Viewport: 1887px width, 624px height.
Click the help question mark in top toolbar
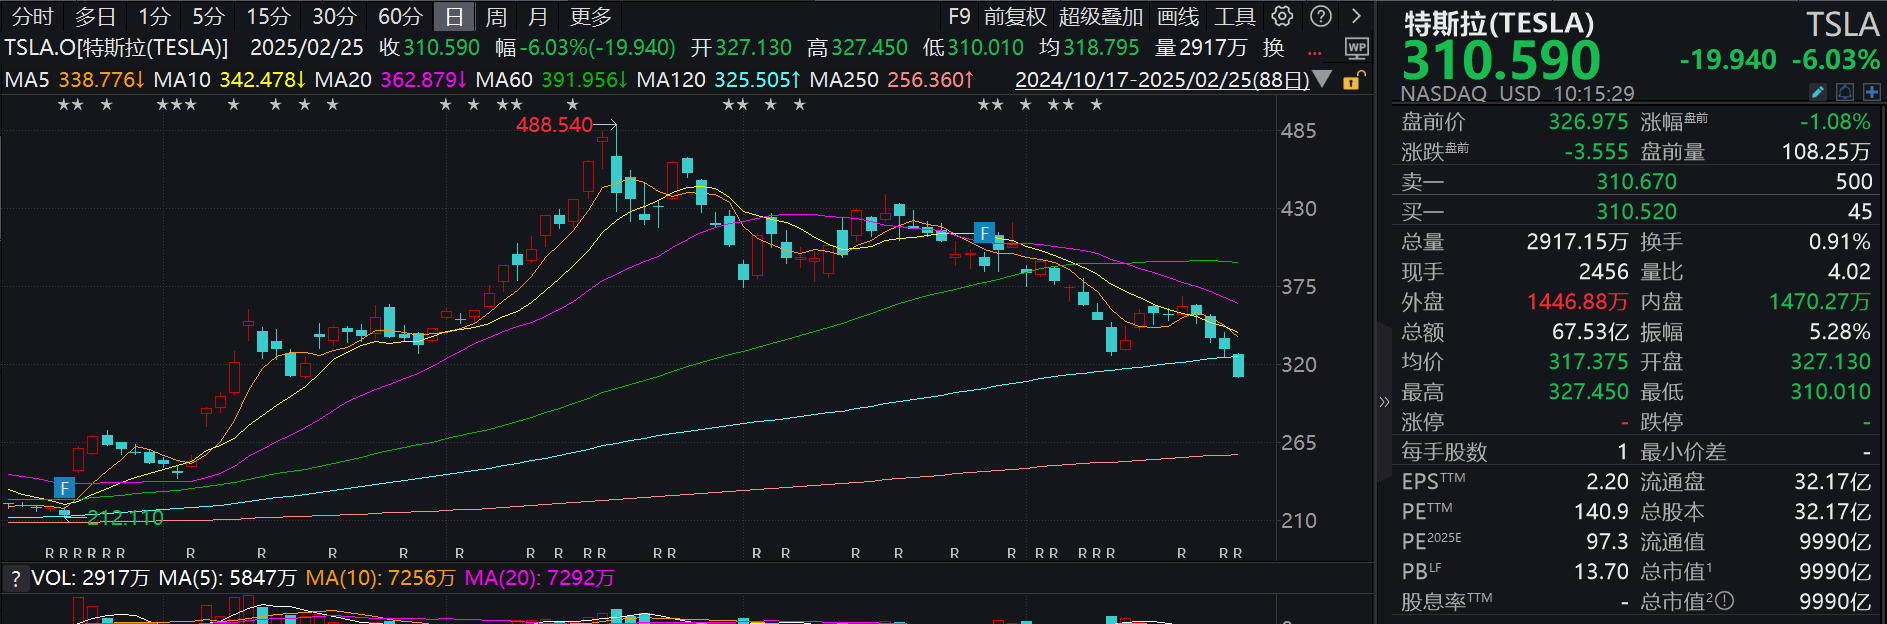(x=1321, y=16)
